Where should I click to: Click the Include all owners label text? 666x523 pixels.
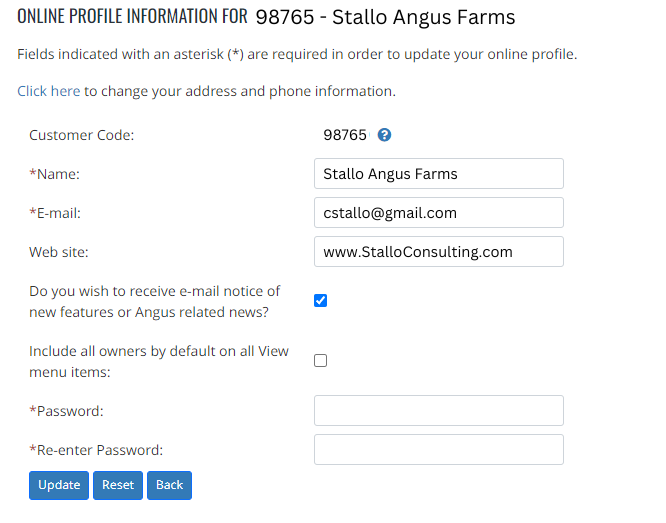[x=159, y=362]
